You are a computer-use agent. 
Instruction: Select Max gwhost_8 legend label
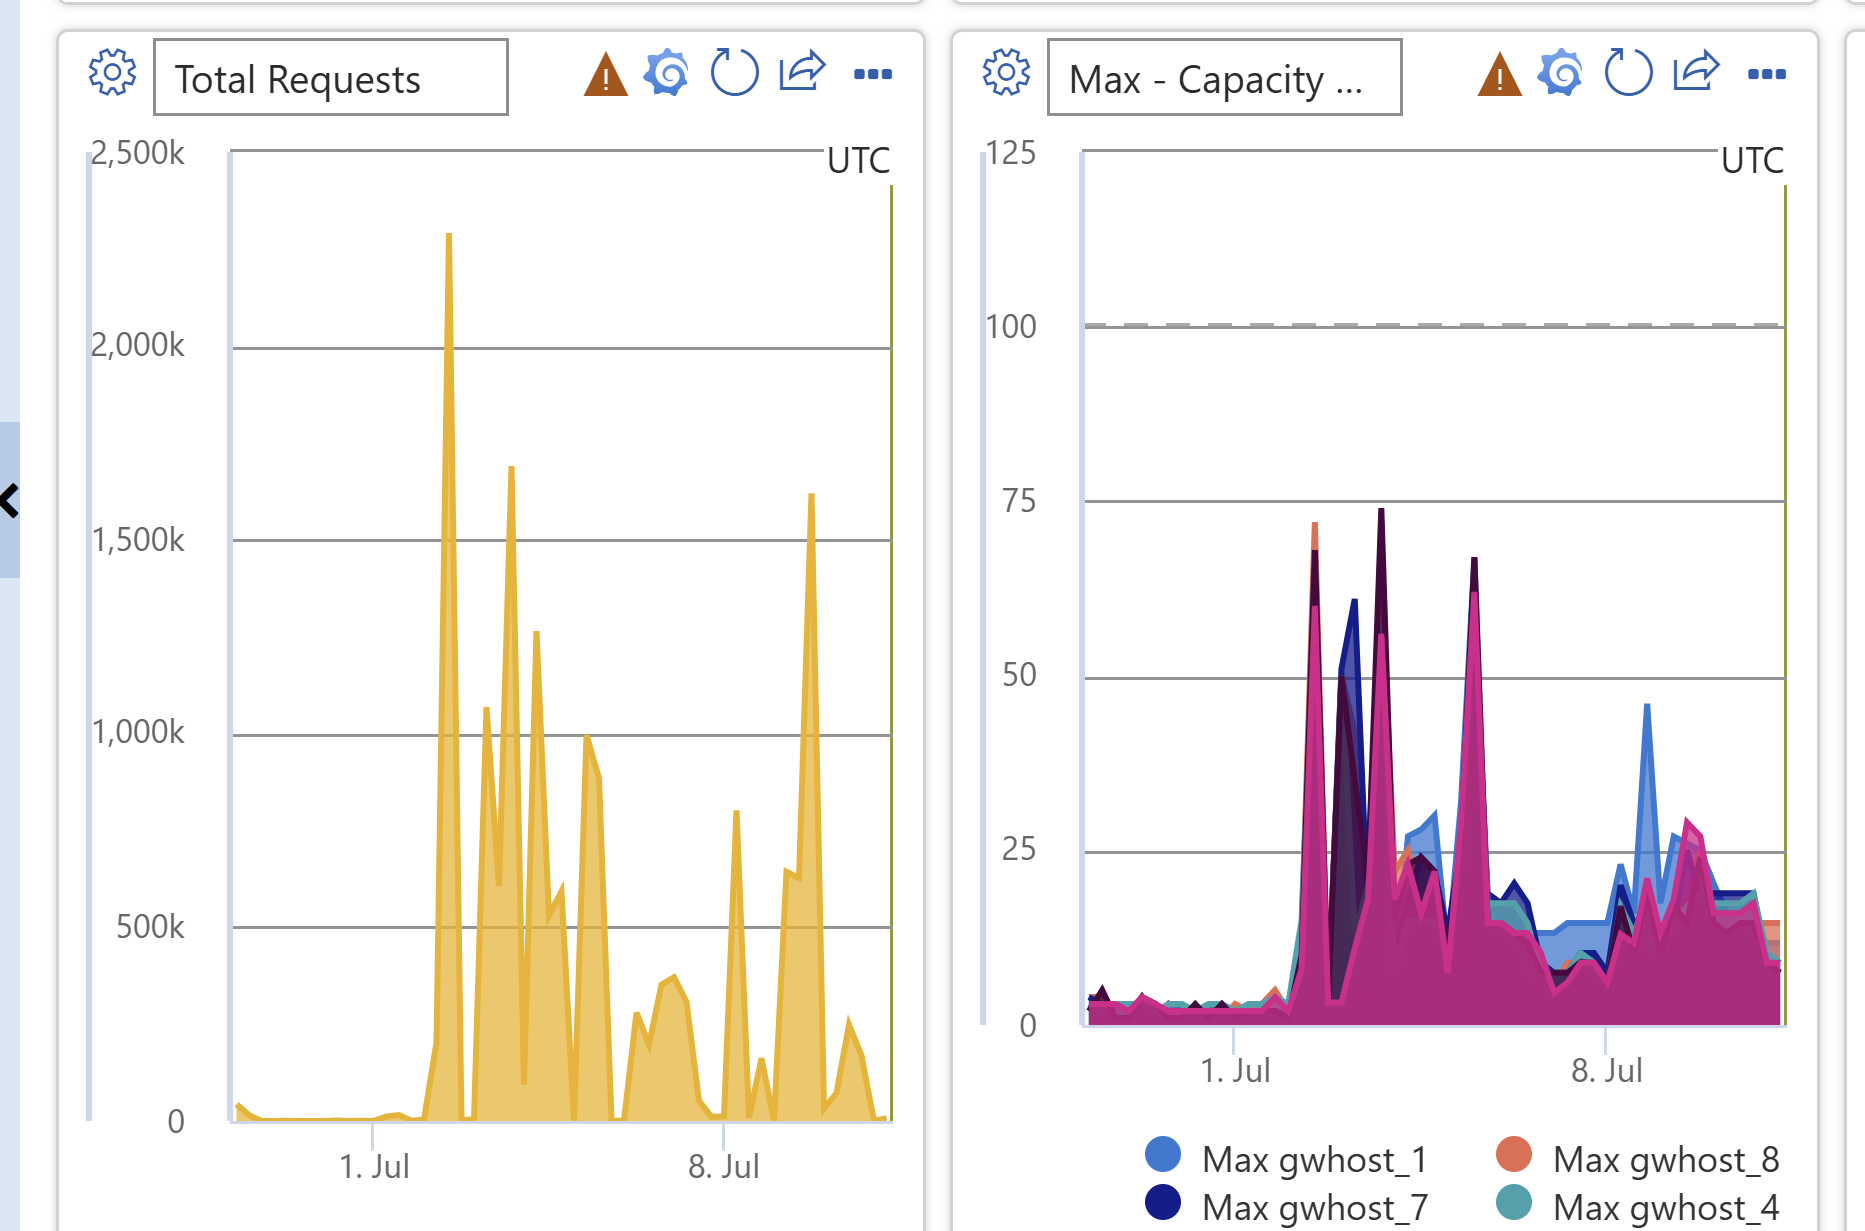(1666, 1160)
